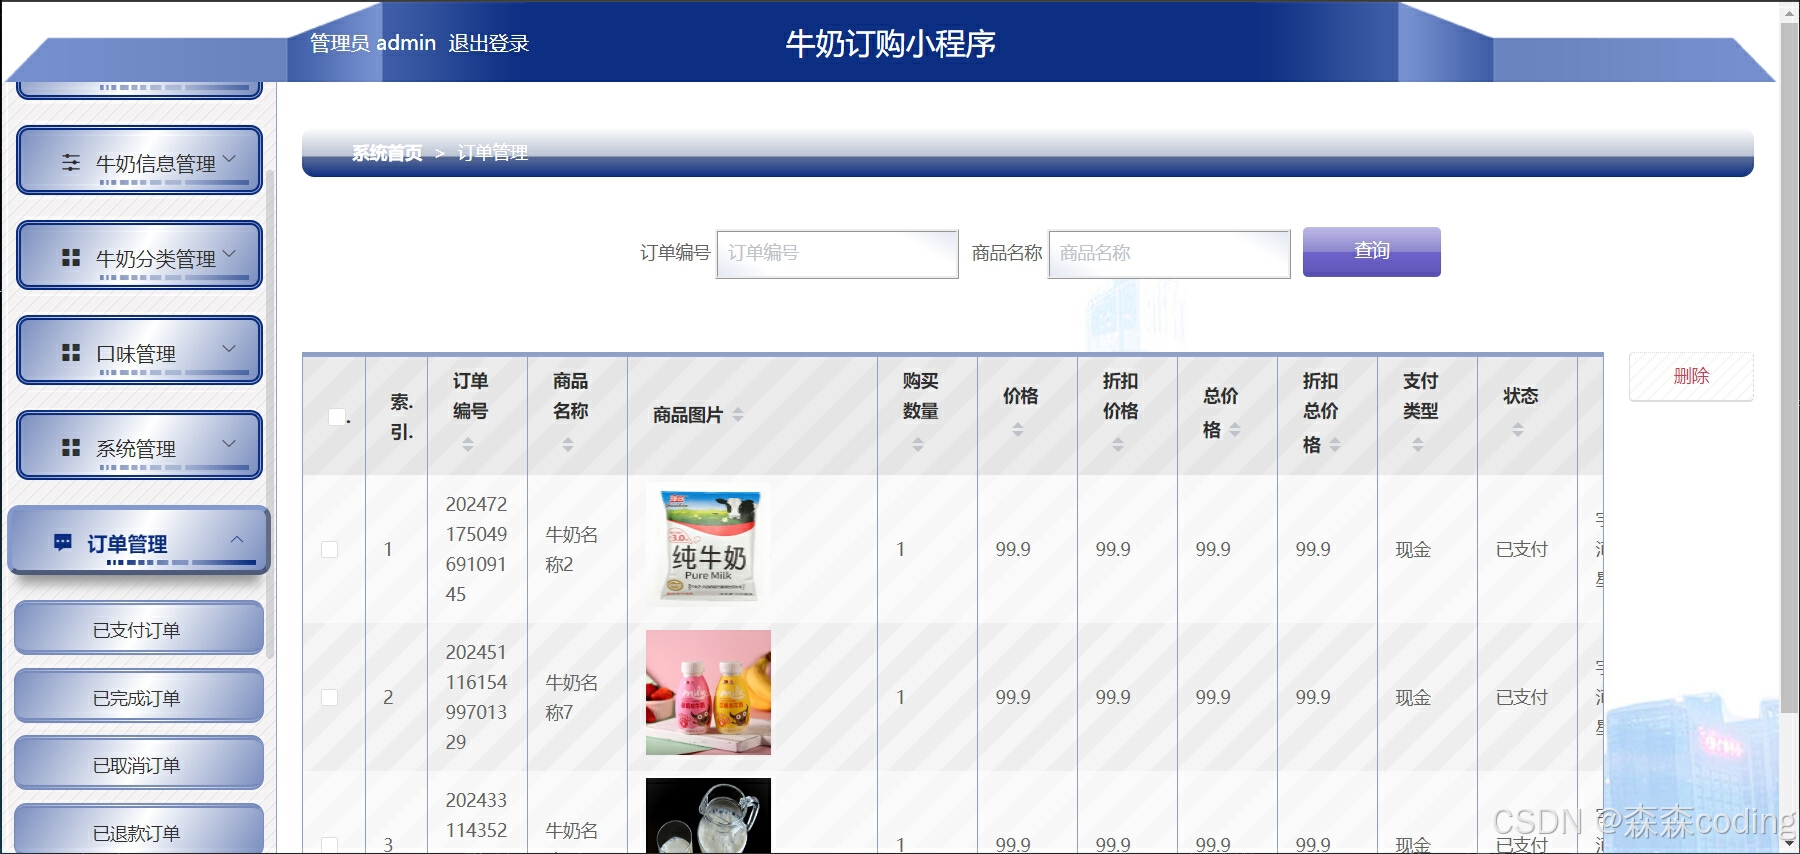
Task: Click the 订单管理 breadcrumb text
Action: [x=493, y=153]
